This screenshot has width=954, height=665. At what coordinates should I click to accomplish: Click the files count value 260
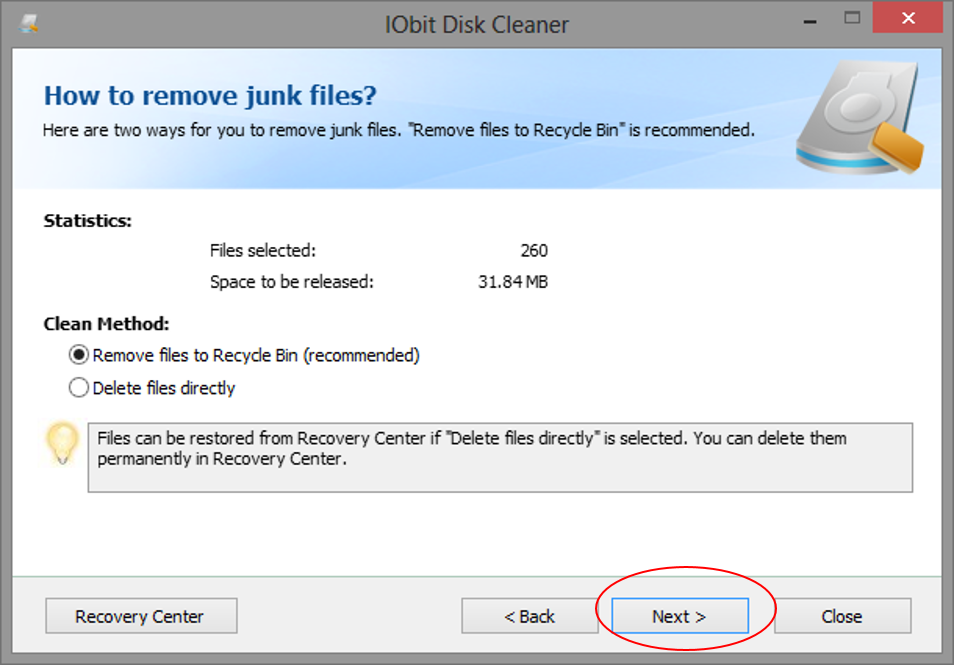(x=534, y=251)
